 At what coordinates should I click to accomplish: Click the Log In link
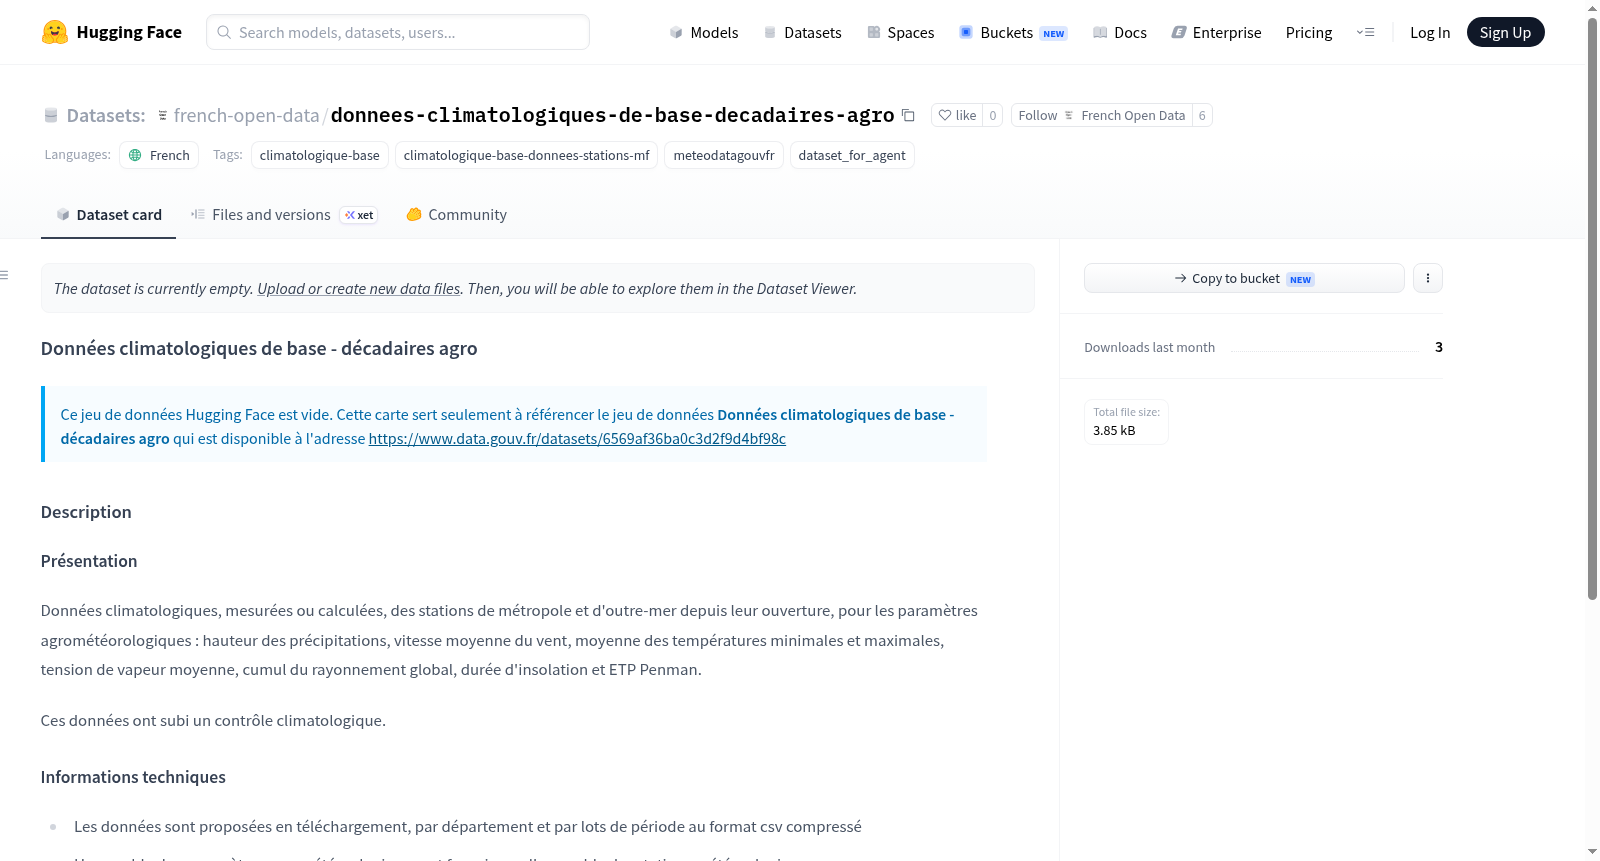tap(1430, 32)
